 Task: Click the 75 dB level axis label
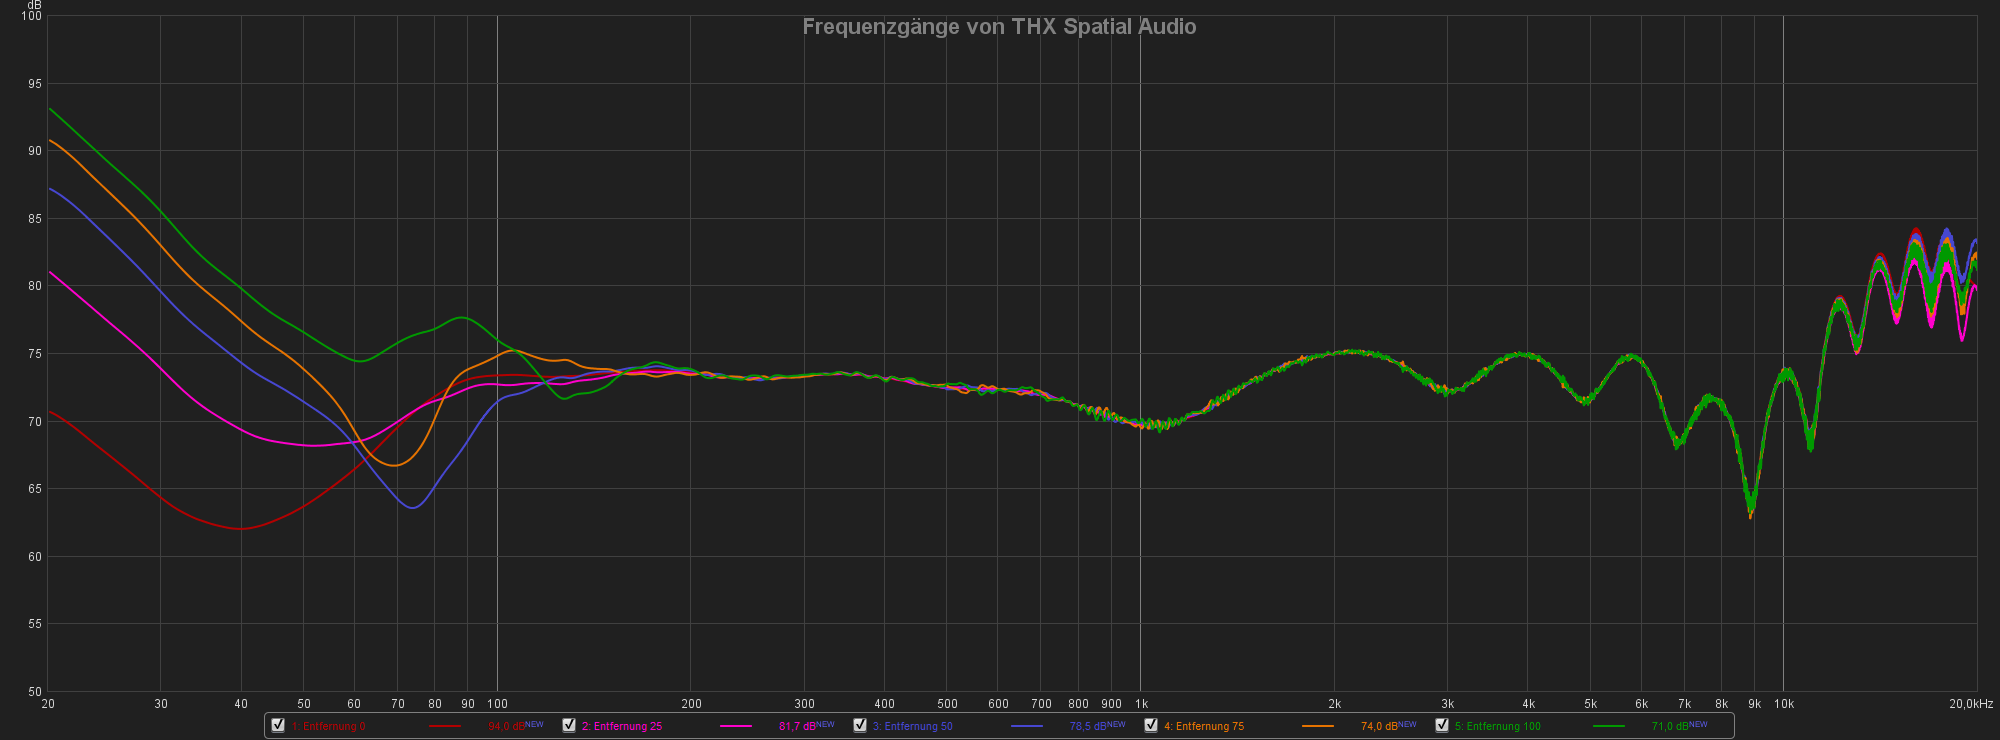coord(35,354)
